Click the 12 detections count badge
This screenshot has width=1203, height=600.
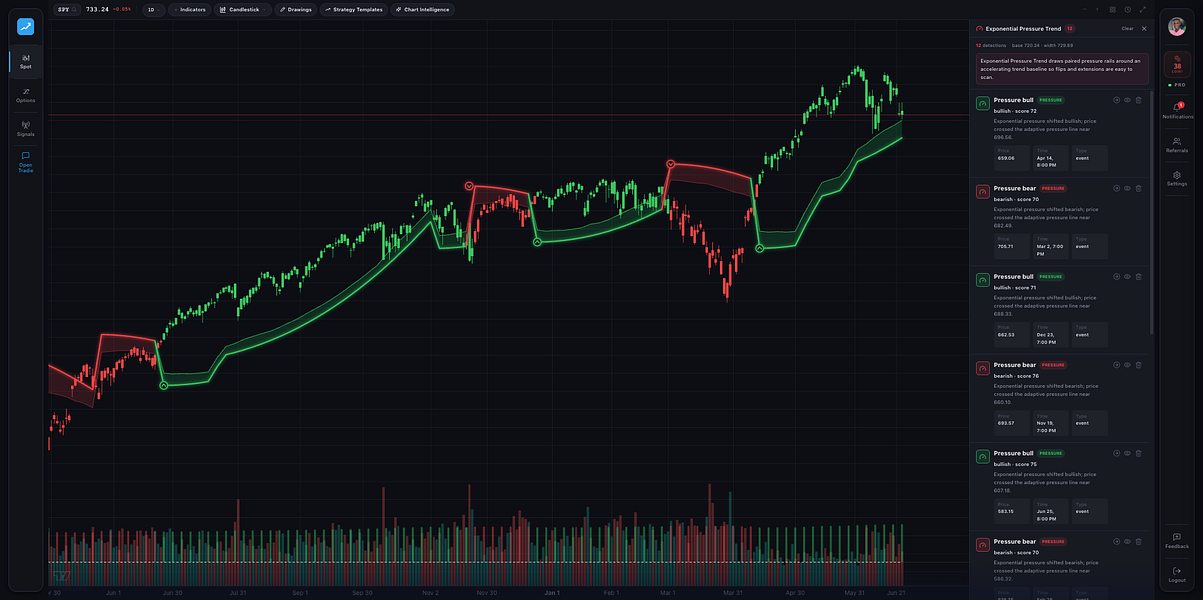[x=1070, y=29]
